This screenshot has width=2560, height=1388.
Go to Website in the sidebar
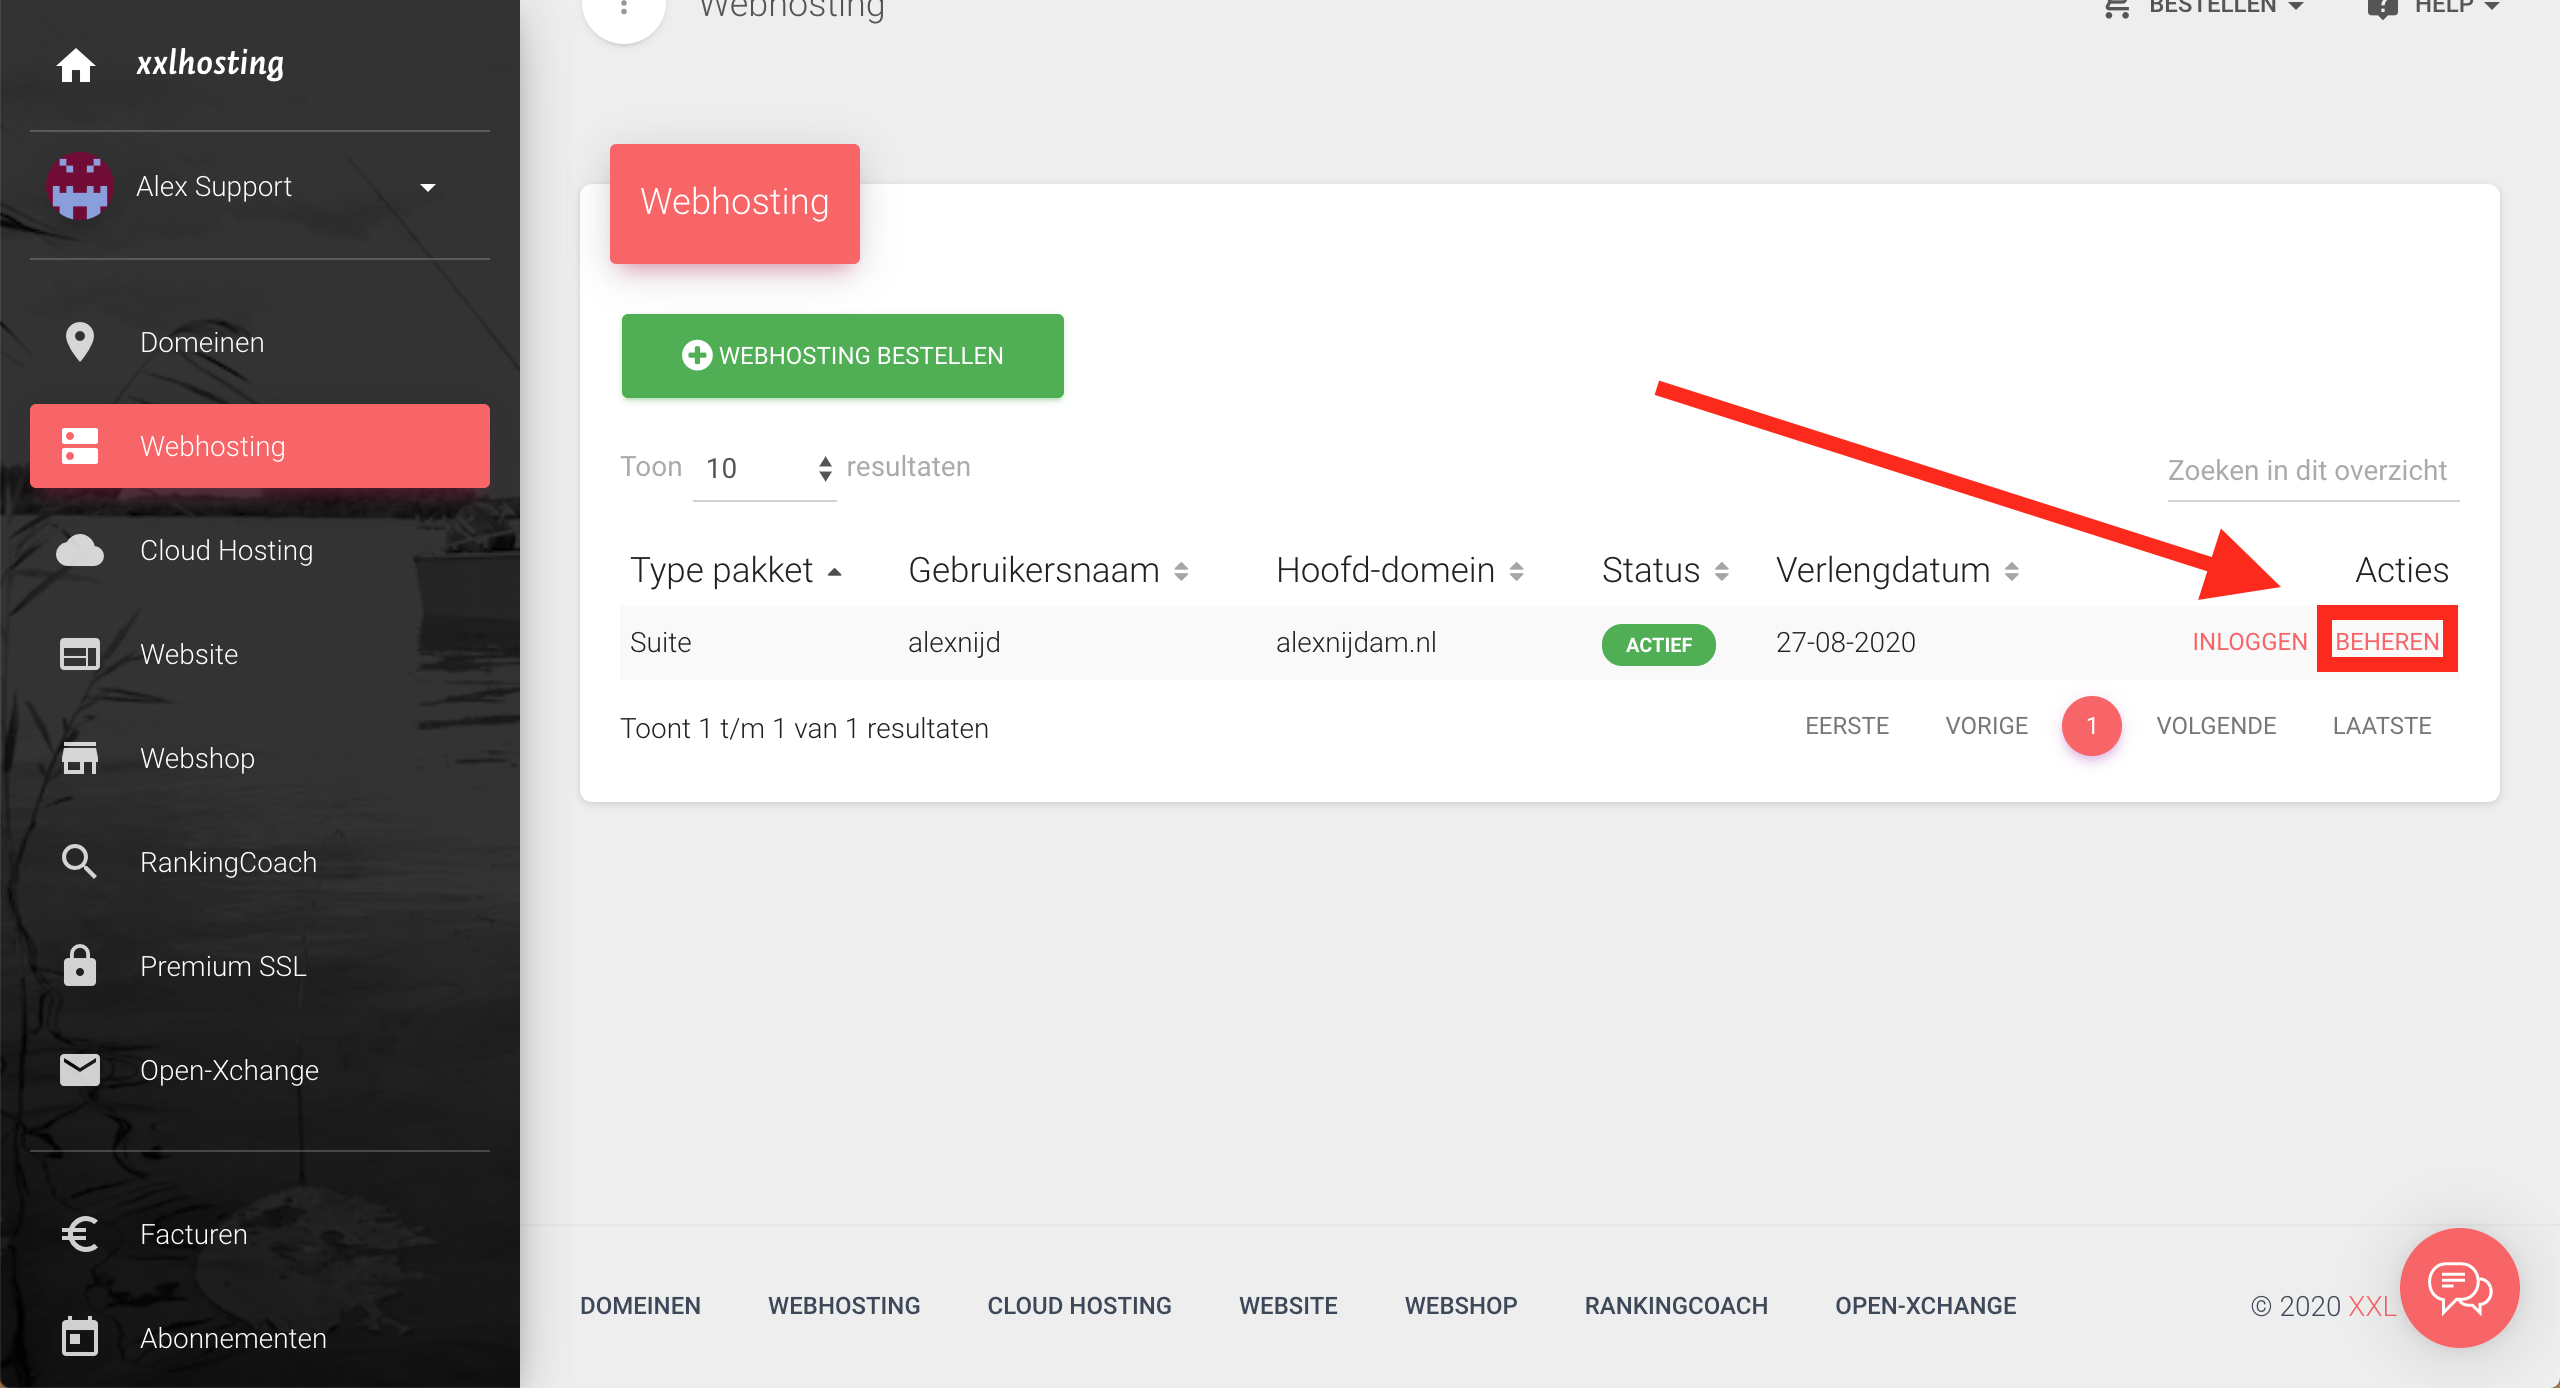[x=260, y=654]
